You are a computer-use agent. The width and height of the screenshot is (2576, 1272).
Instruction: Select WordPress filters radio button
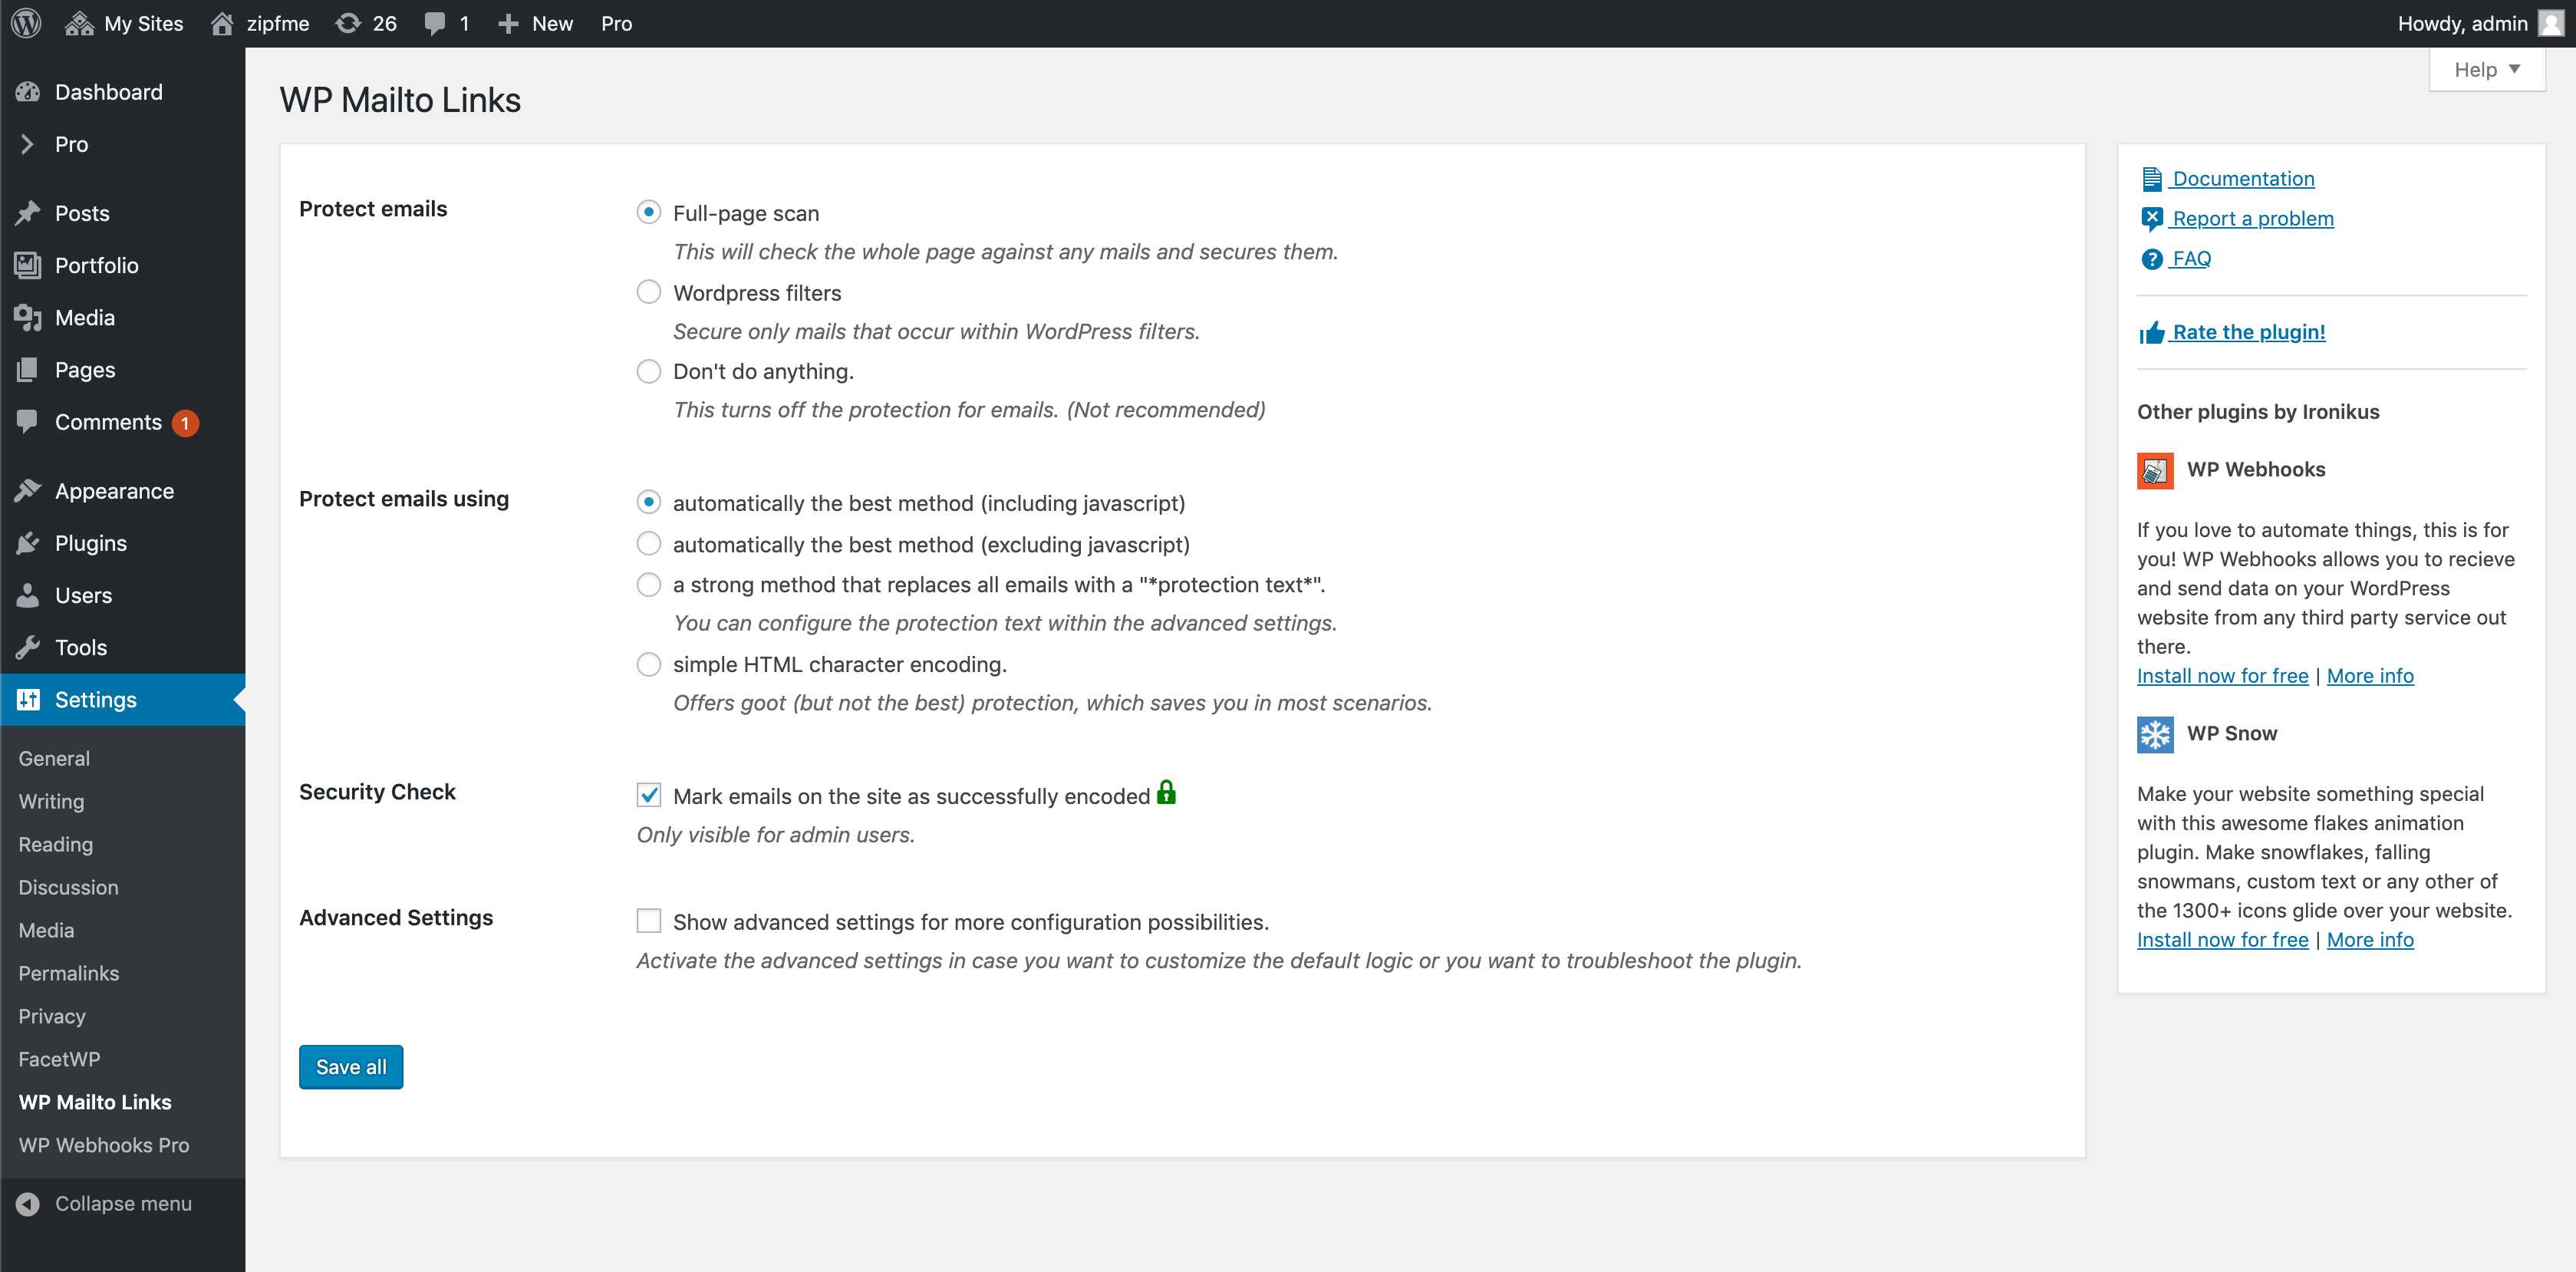pyautogui.click(x=649, y=291)
